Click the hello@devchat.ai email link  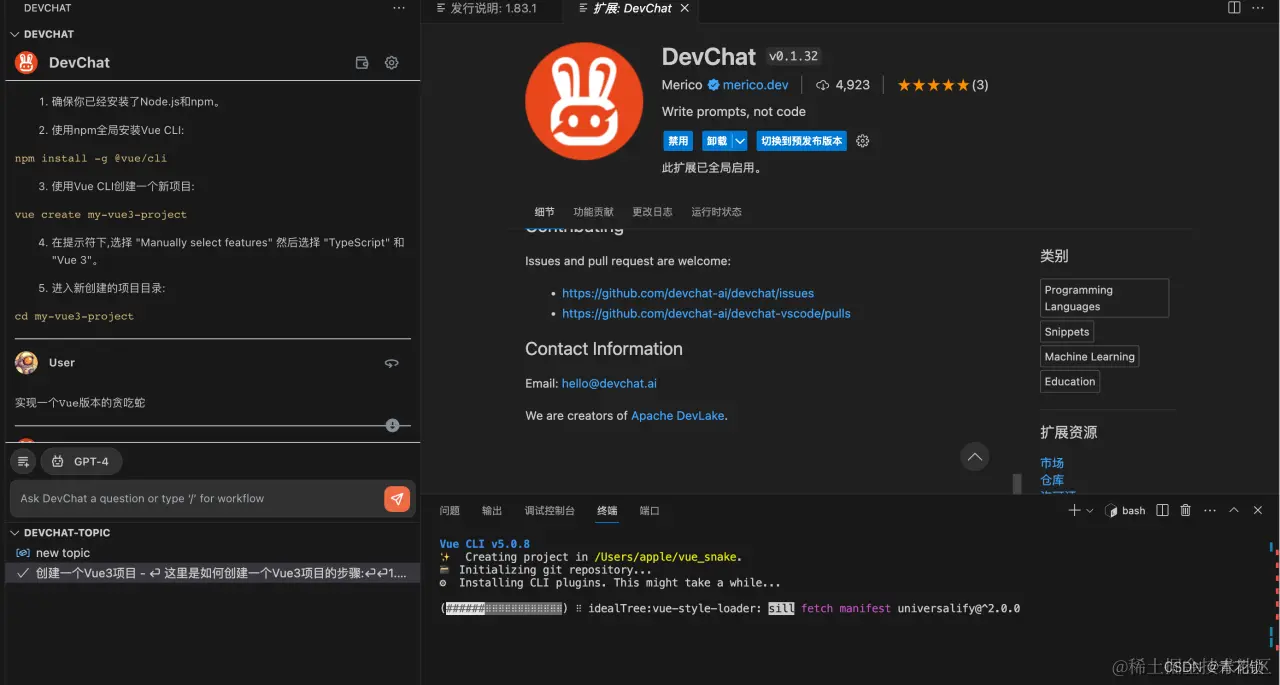(609, 383)
